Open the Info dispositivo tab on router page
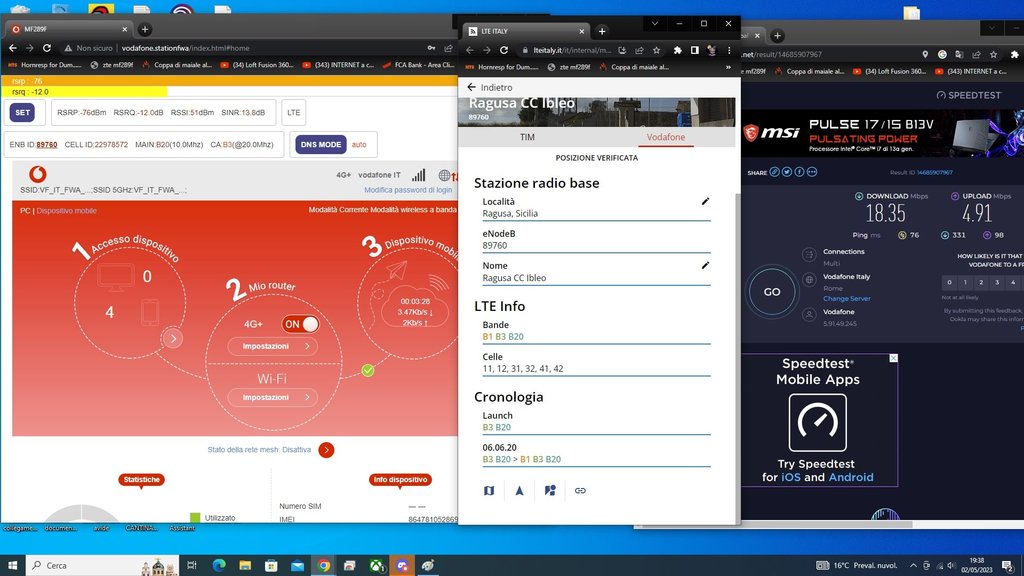Viewport: 1024px width, 576px height. coord(400,479)
